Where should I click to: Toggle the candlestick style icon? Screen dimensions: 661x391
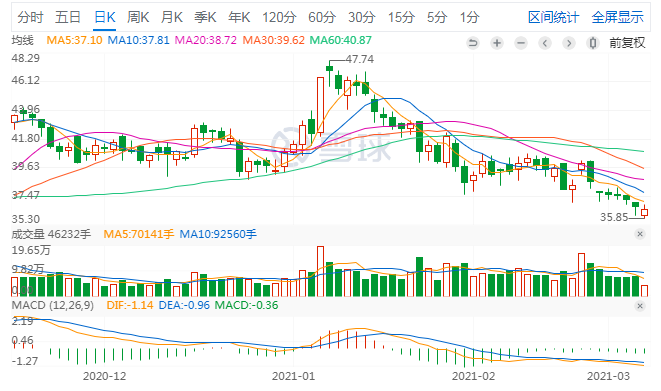pos(593,43)
